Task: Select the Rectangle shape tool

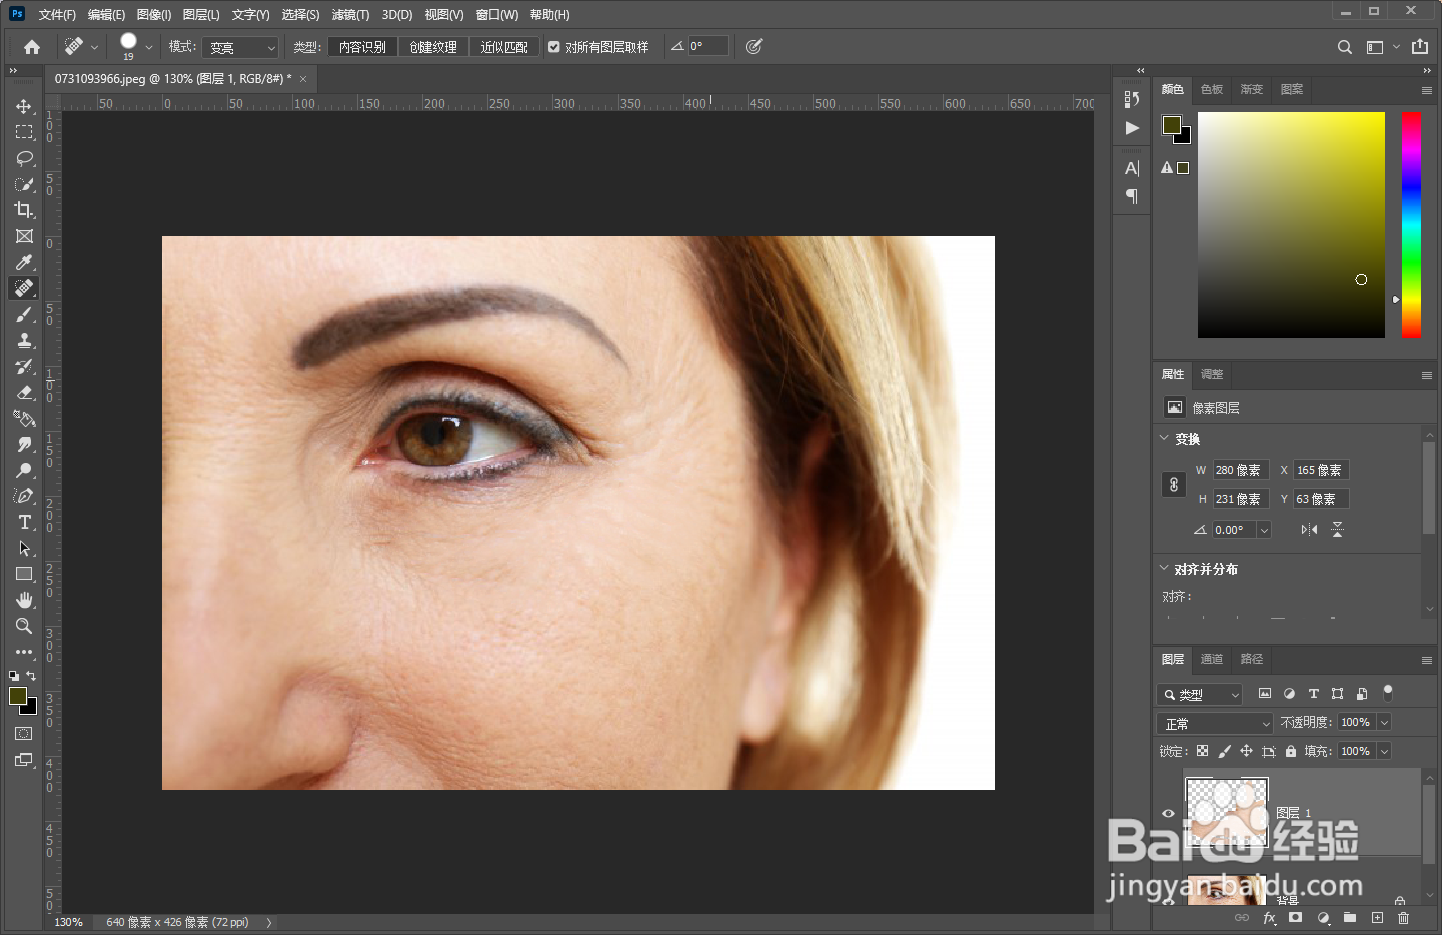Action: click(x=24, y=574)
